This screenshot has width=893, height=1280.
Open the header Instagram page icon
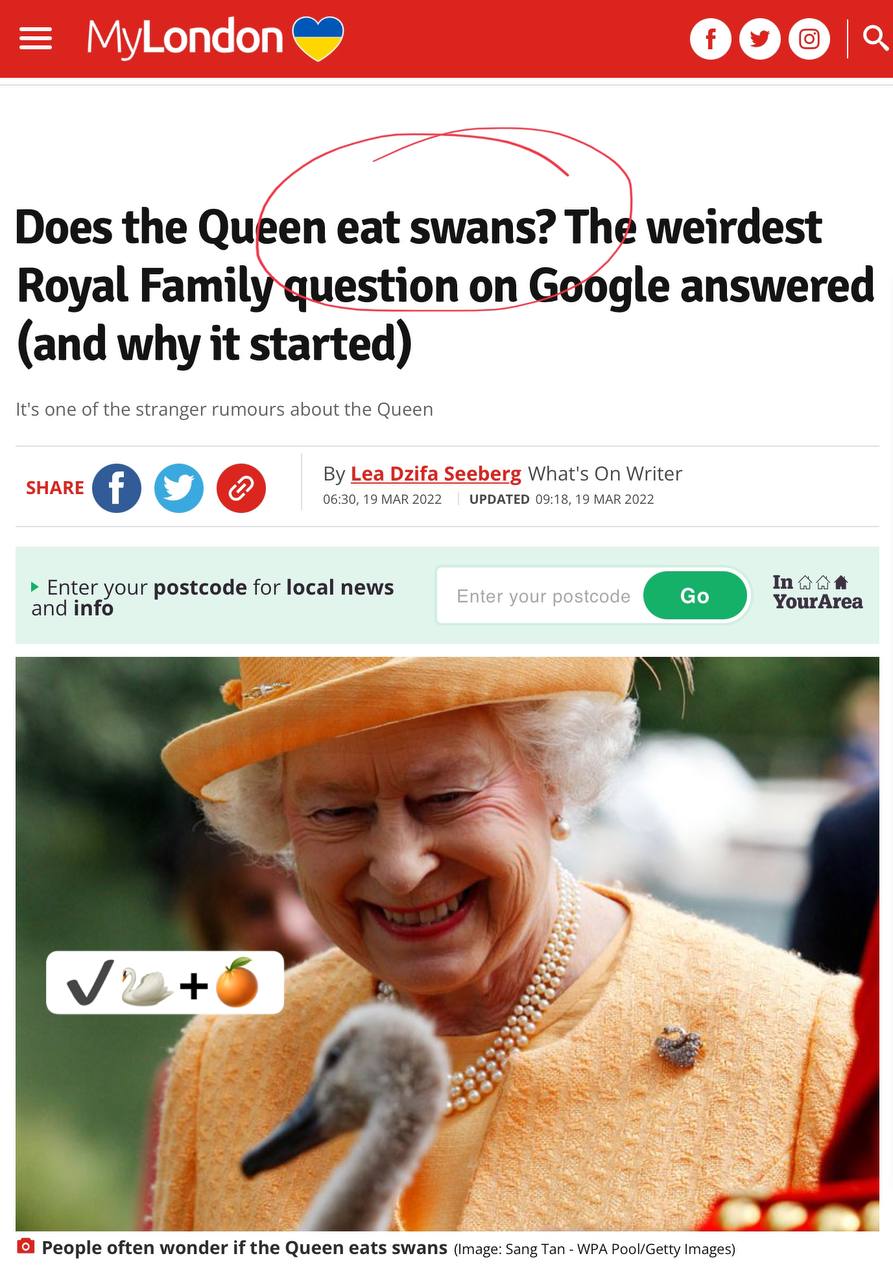809,39
